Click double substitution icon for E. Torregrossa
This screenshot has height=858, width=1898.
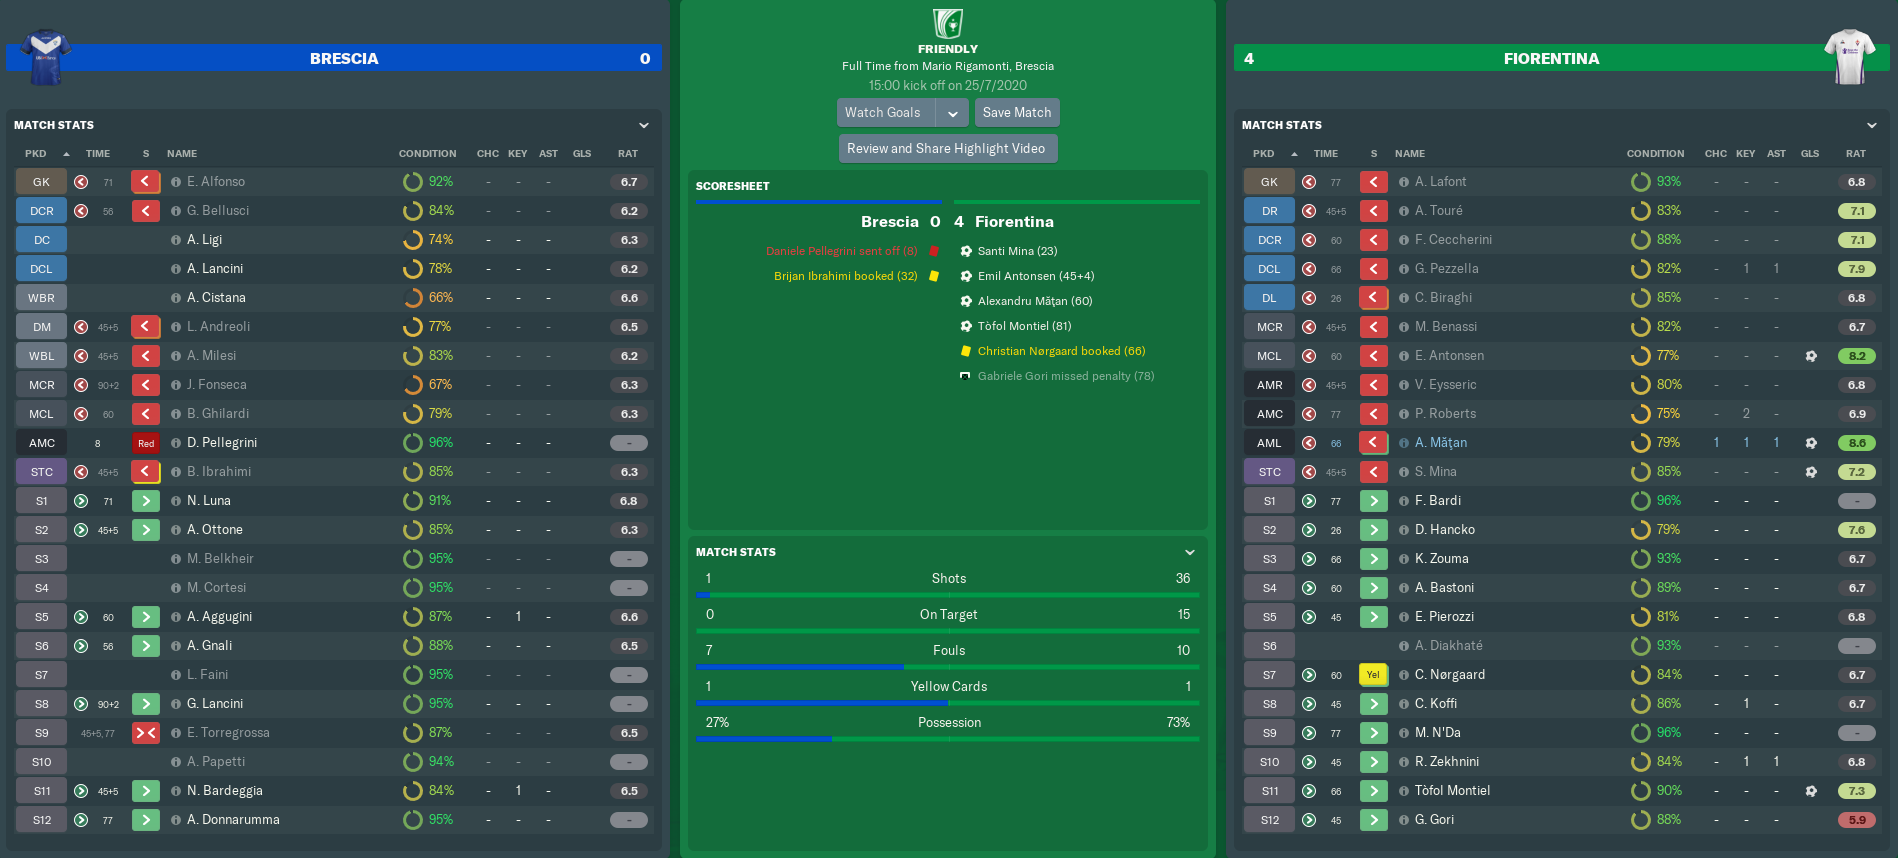(146, 733)
